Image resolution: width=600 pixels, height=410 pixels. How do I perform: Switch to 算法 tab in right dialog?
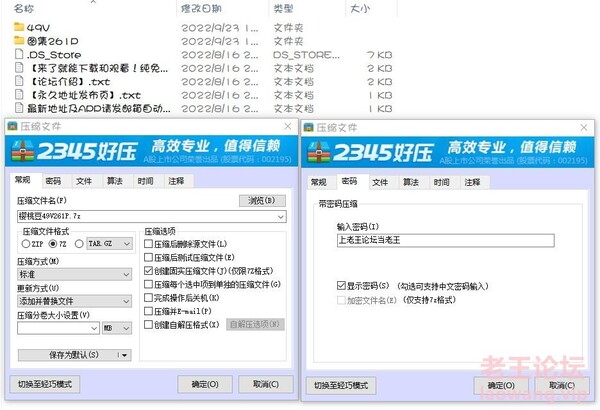point(411,182)
